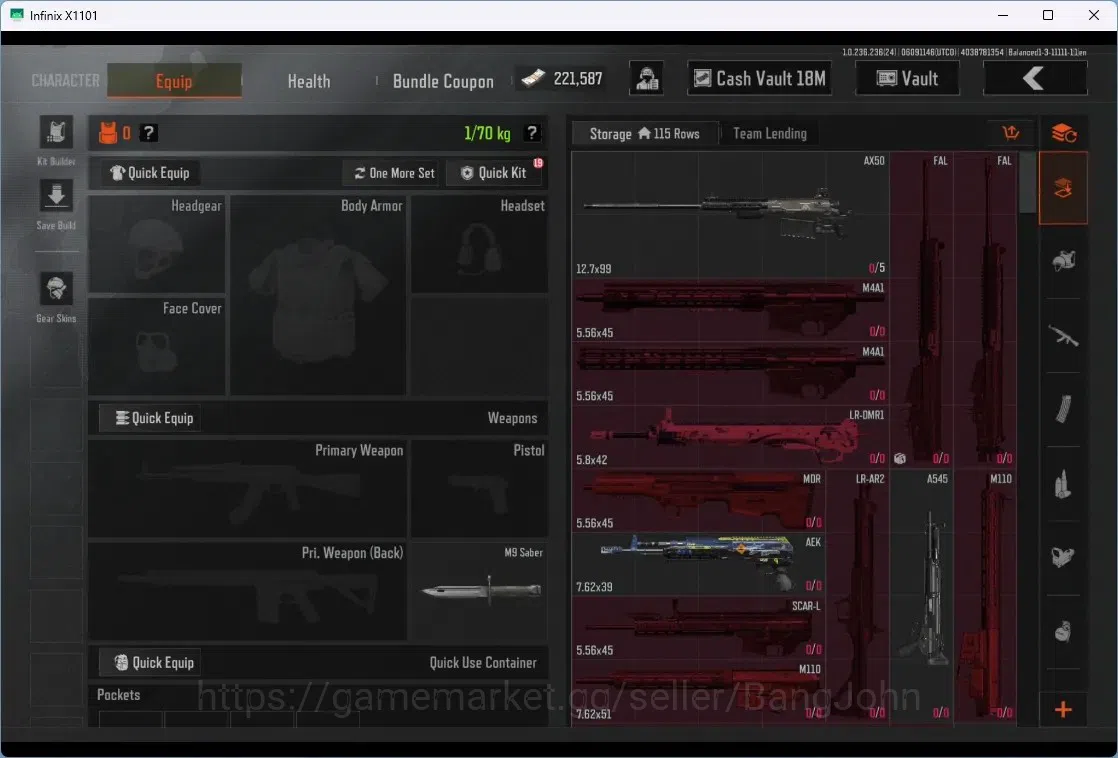Click the 7.62x39 caliber label
This screenshot has height=758, width=1118.
[594, 587]
